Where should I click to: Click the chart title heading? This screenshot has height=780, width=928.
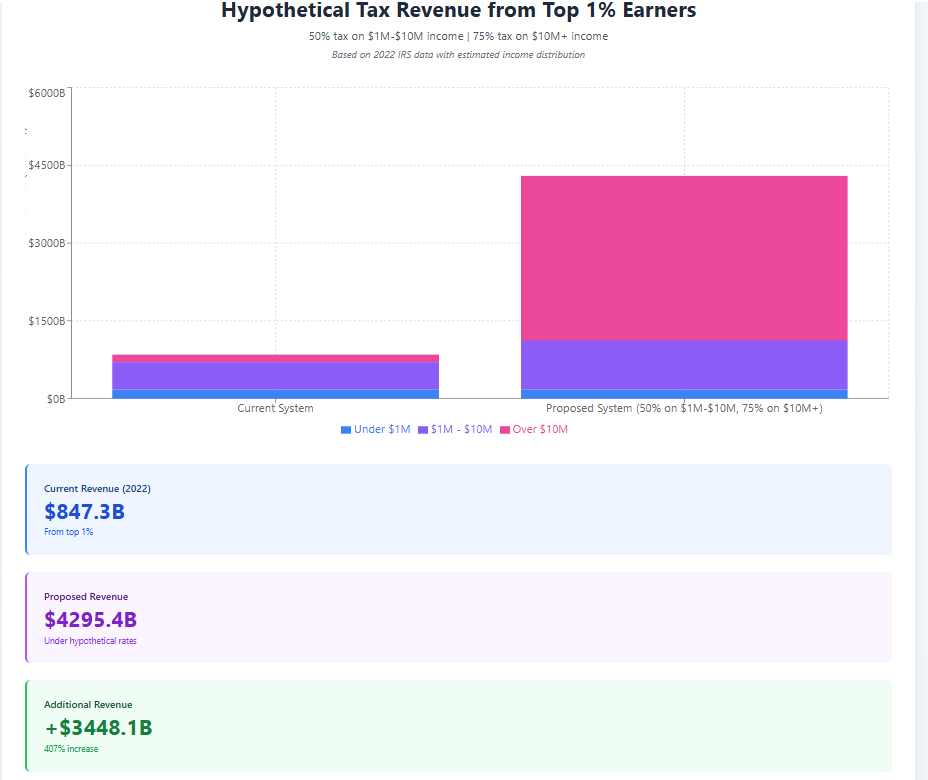[458, 11]
